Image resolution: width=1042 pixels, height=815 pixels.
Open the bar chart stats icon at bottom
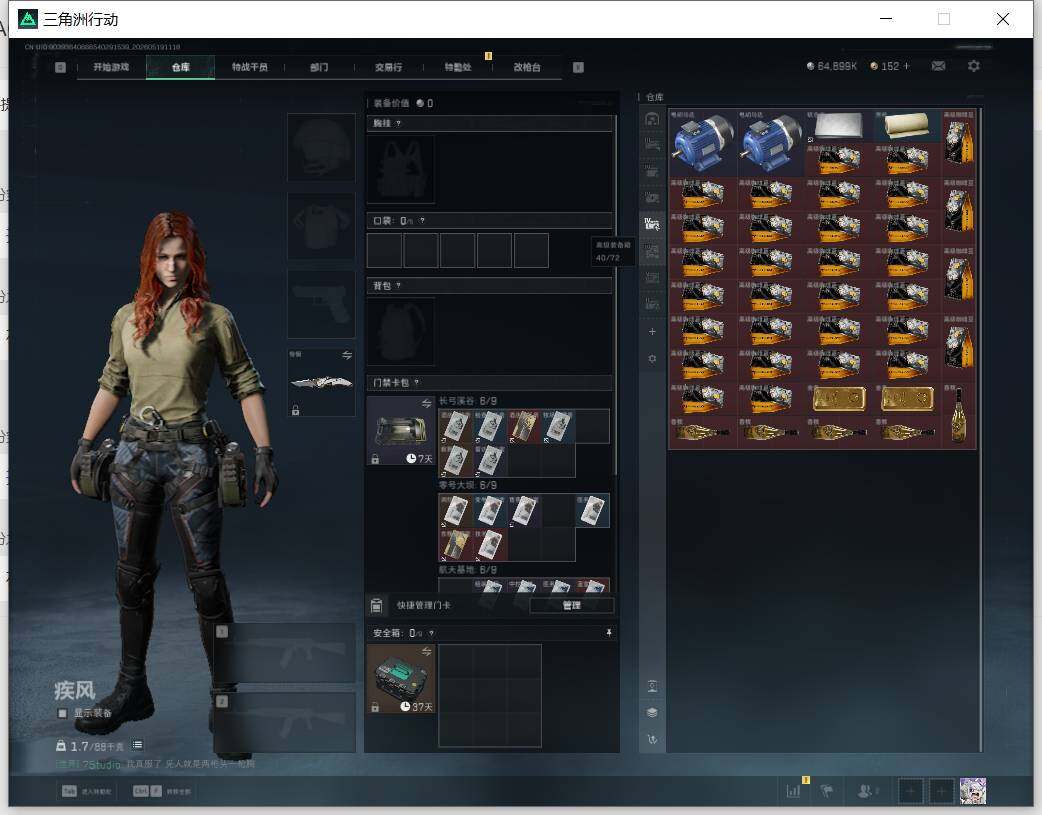coord(793,791)
